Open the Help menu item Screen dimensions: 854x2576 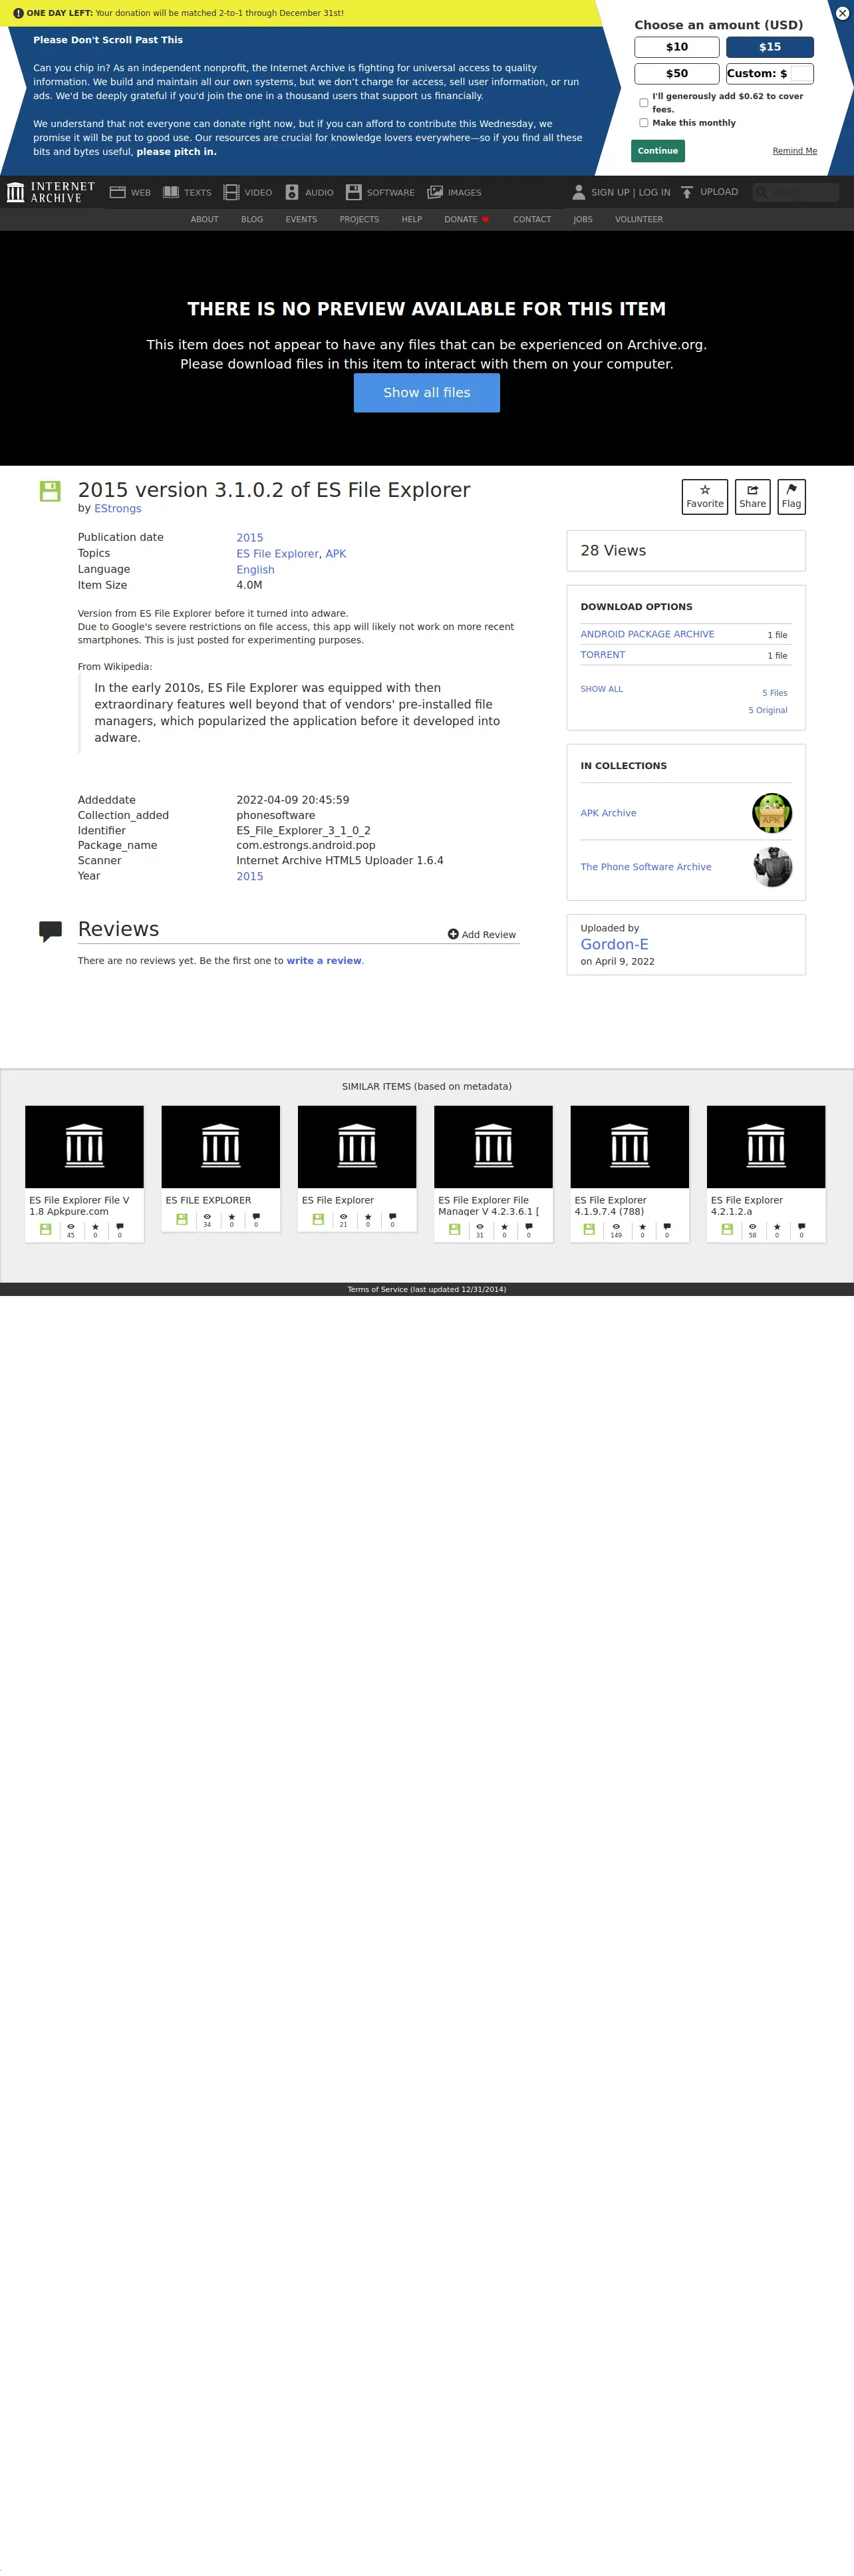(412, 219)
